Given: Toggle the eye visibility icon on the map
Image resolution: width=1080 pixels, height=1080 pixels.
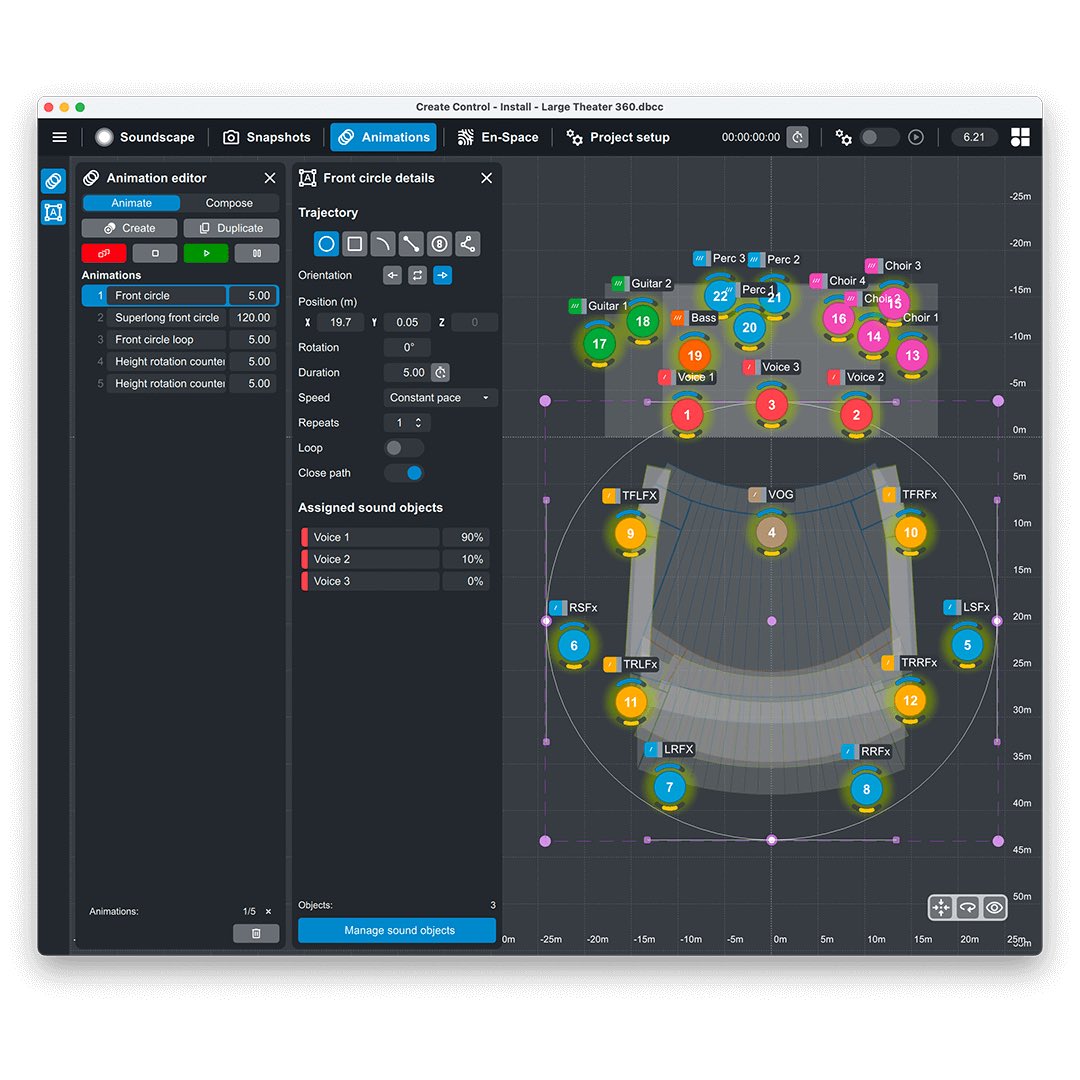Looking at the screenshot, I should [995, 908].
